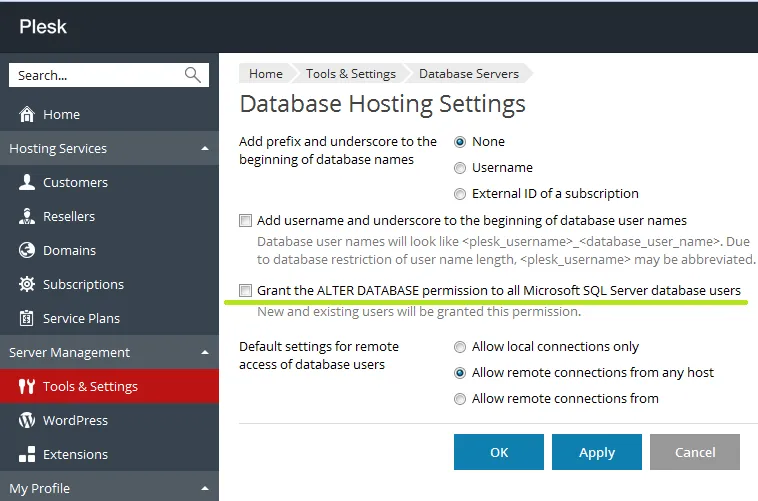Click the Service Plans icon
758x501 pixels.
27,319
